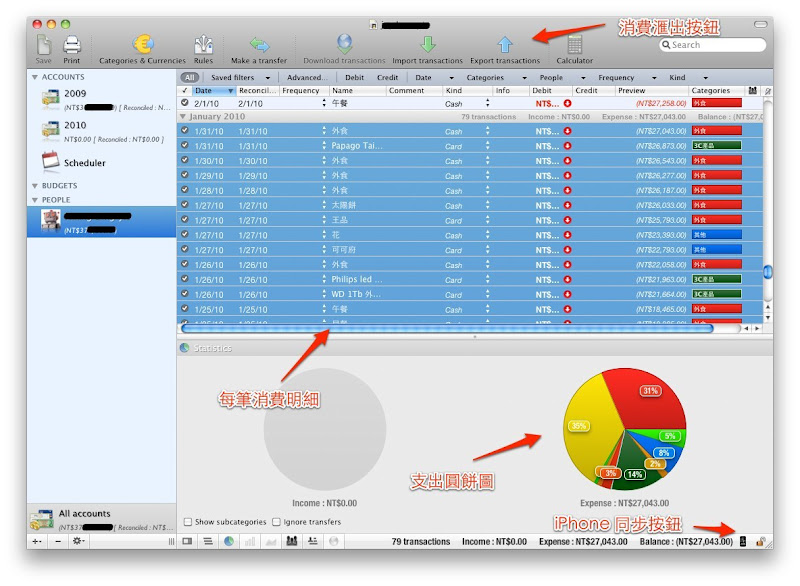This screenshot has width=800, height=586.
Task: Click Download transactions globe icon
Action: coord(344,44)
